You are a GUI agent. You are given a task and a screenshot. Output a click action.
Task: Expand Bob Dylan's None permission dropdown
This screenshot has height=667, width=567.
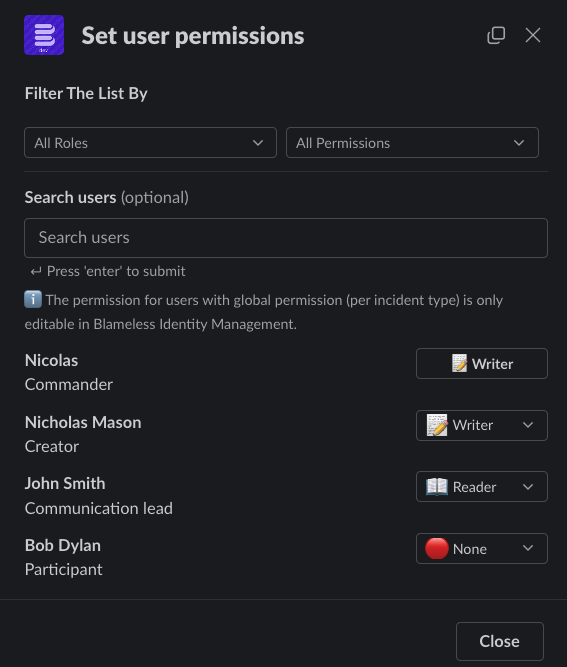482,548
